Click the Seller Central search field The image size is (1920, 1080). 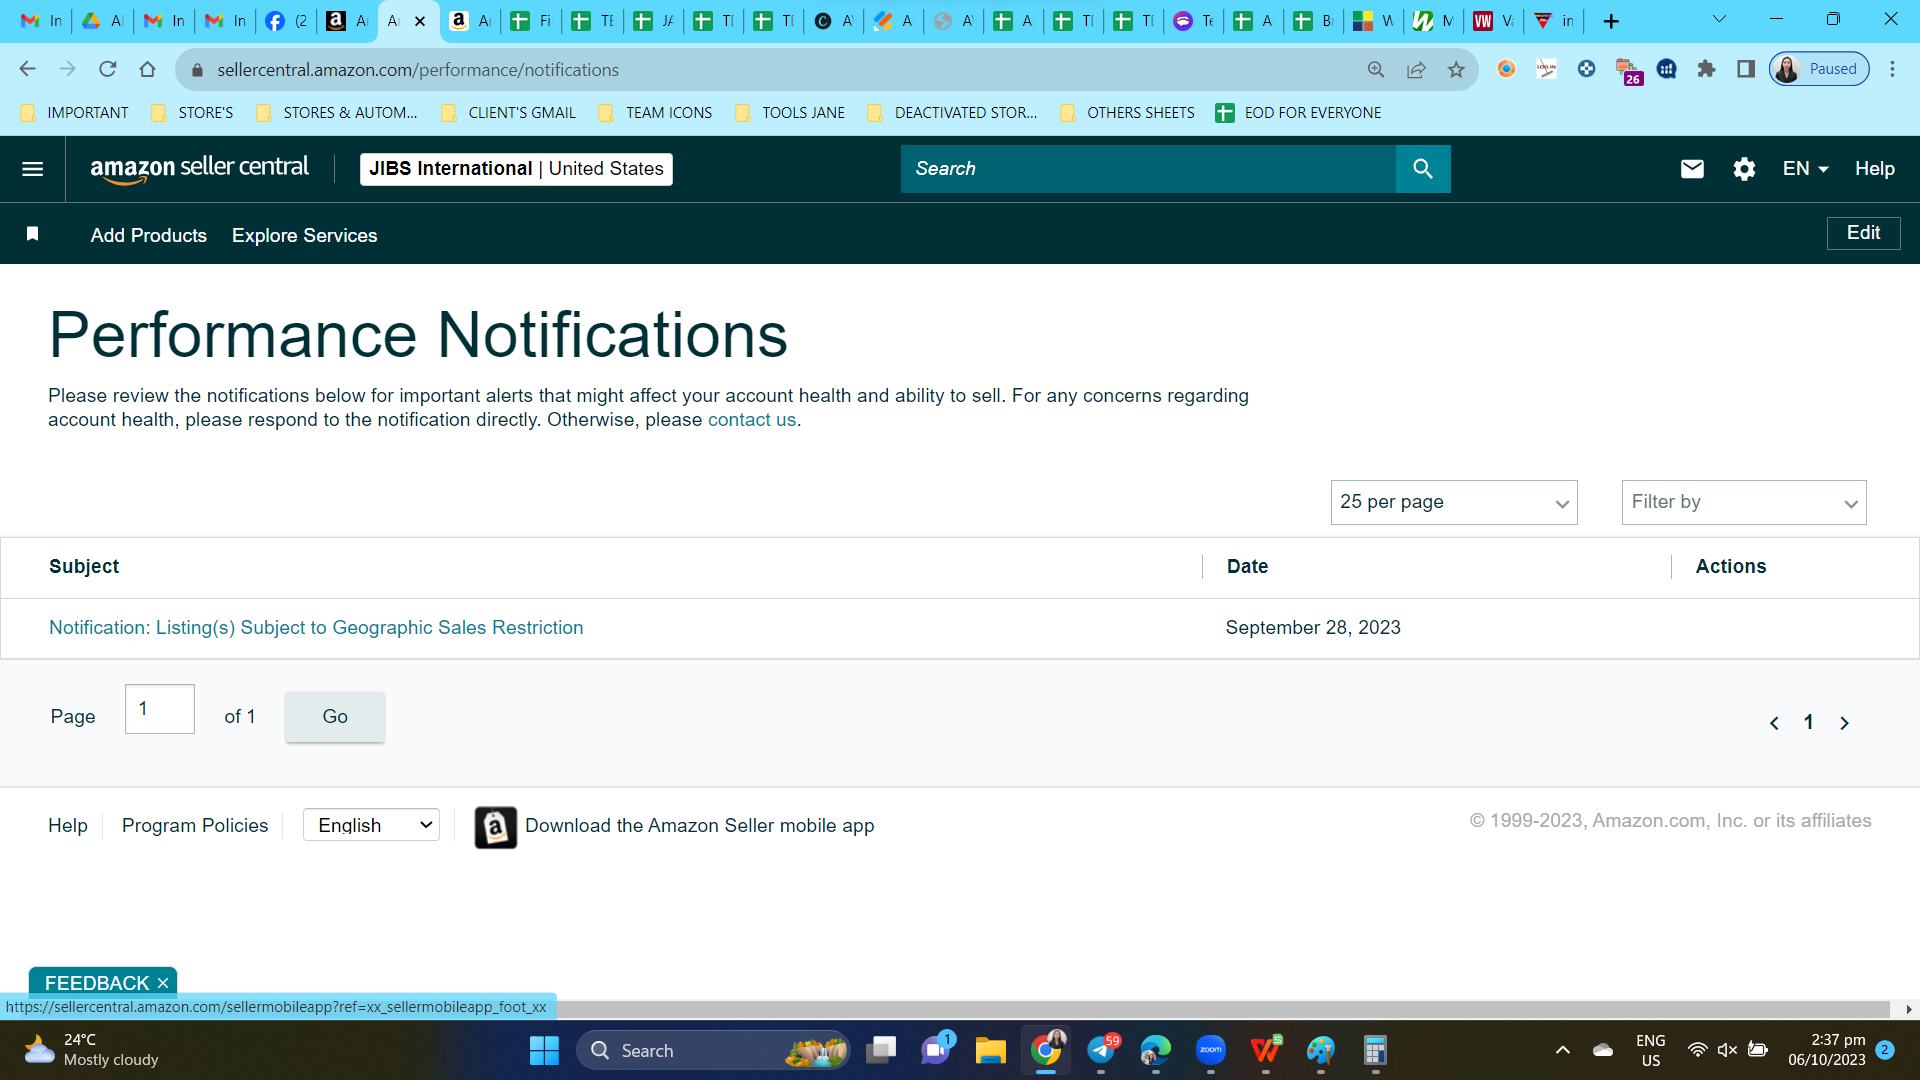(x=1148, y=169)
